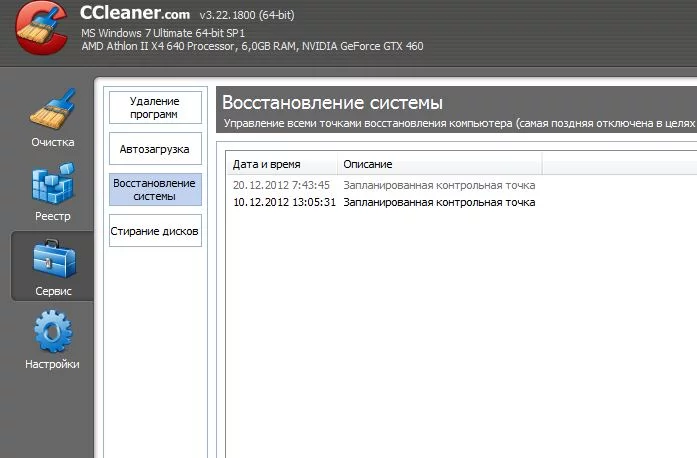Screen dimensions: 697x458
Task: Select restore point dated 10.12.2012 13:05:31
Action: click(284, 202)
